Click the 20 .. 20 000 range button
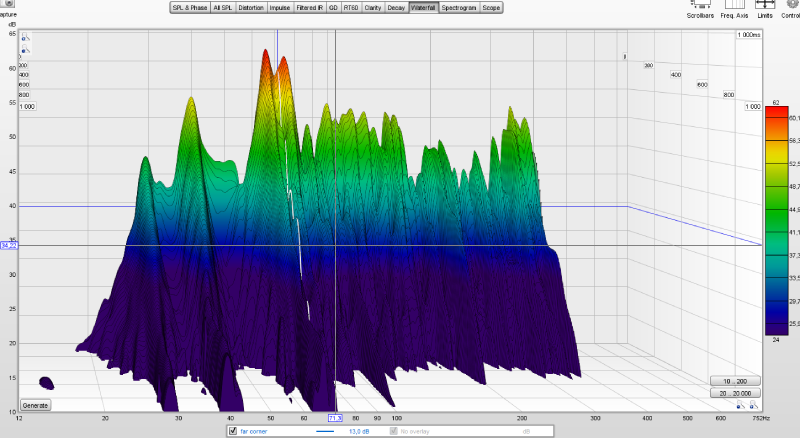Viewport: 800px width, 438px height. coord(734,395)
